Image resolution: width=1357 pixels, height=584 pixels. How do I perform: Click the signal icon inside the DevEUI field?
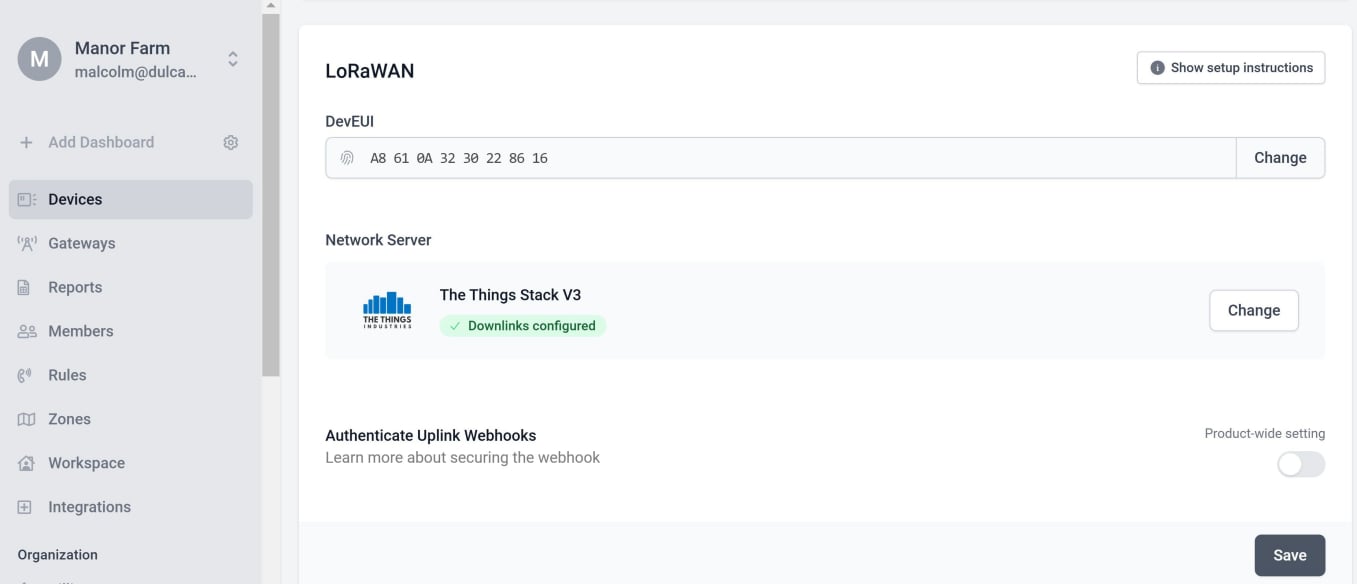click(x=347, y=157)
